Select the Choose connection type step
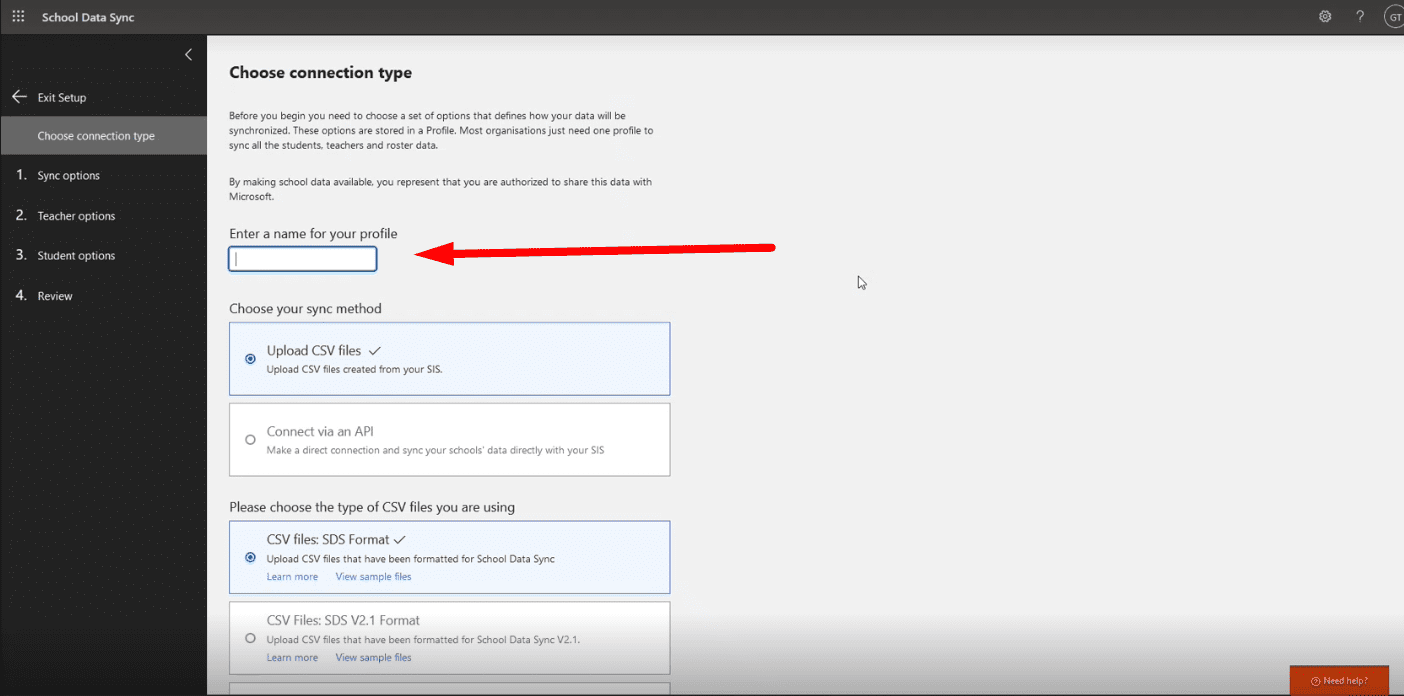 coord(104,136)
